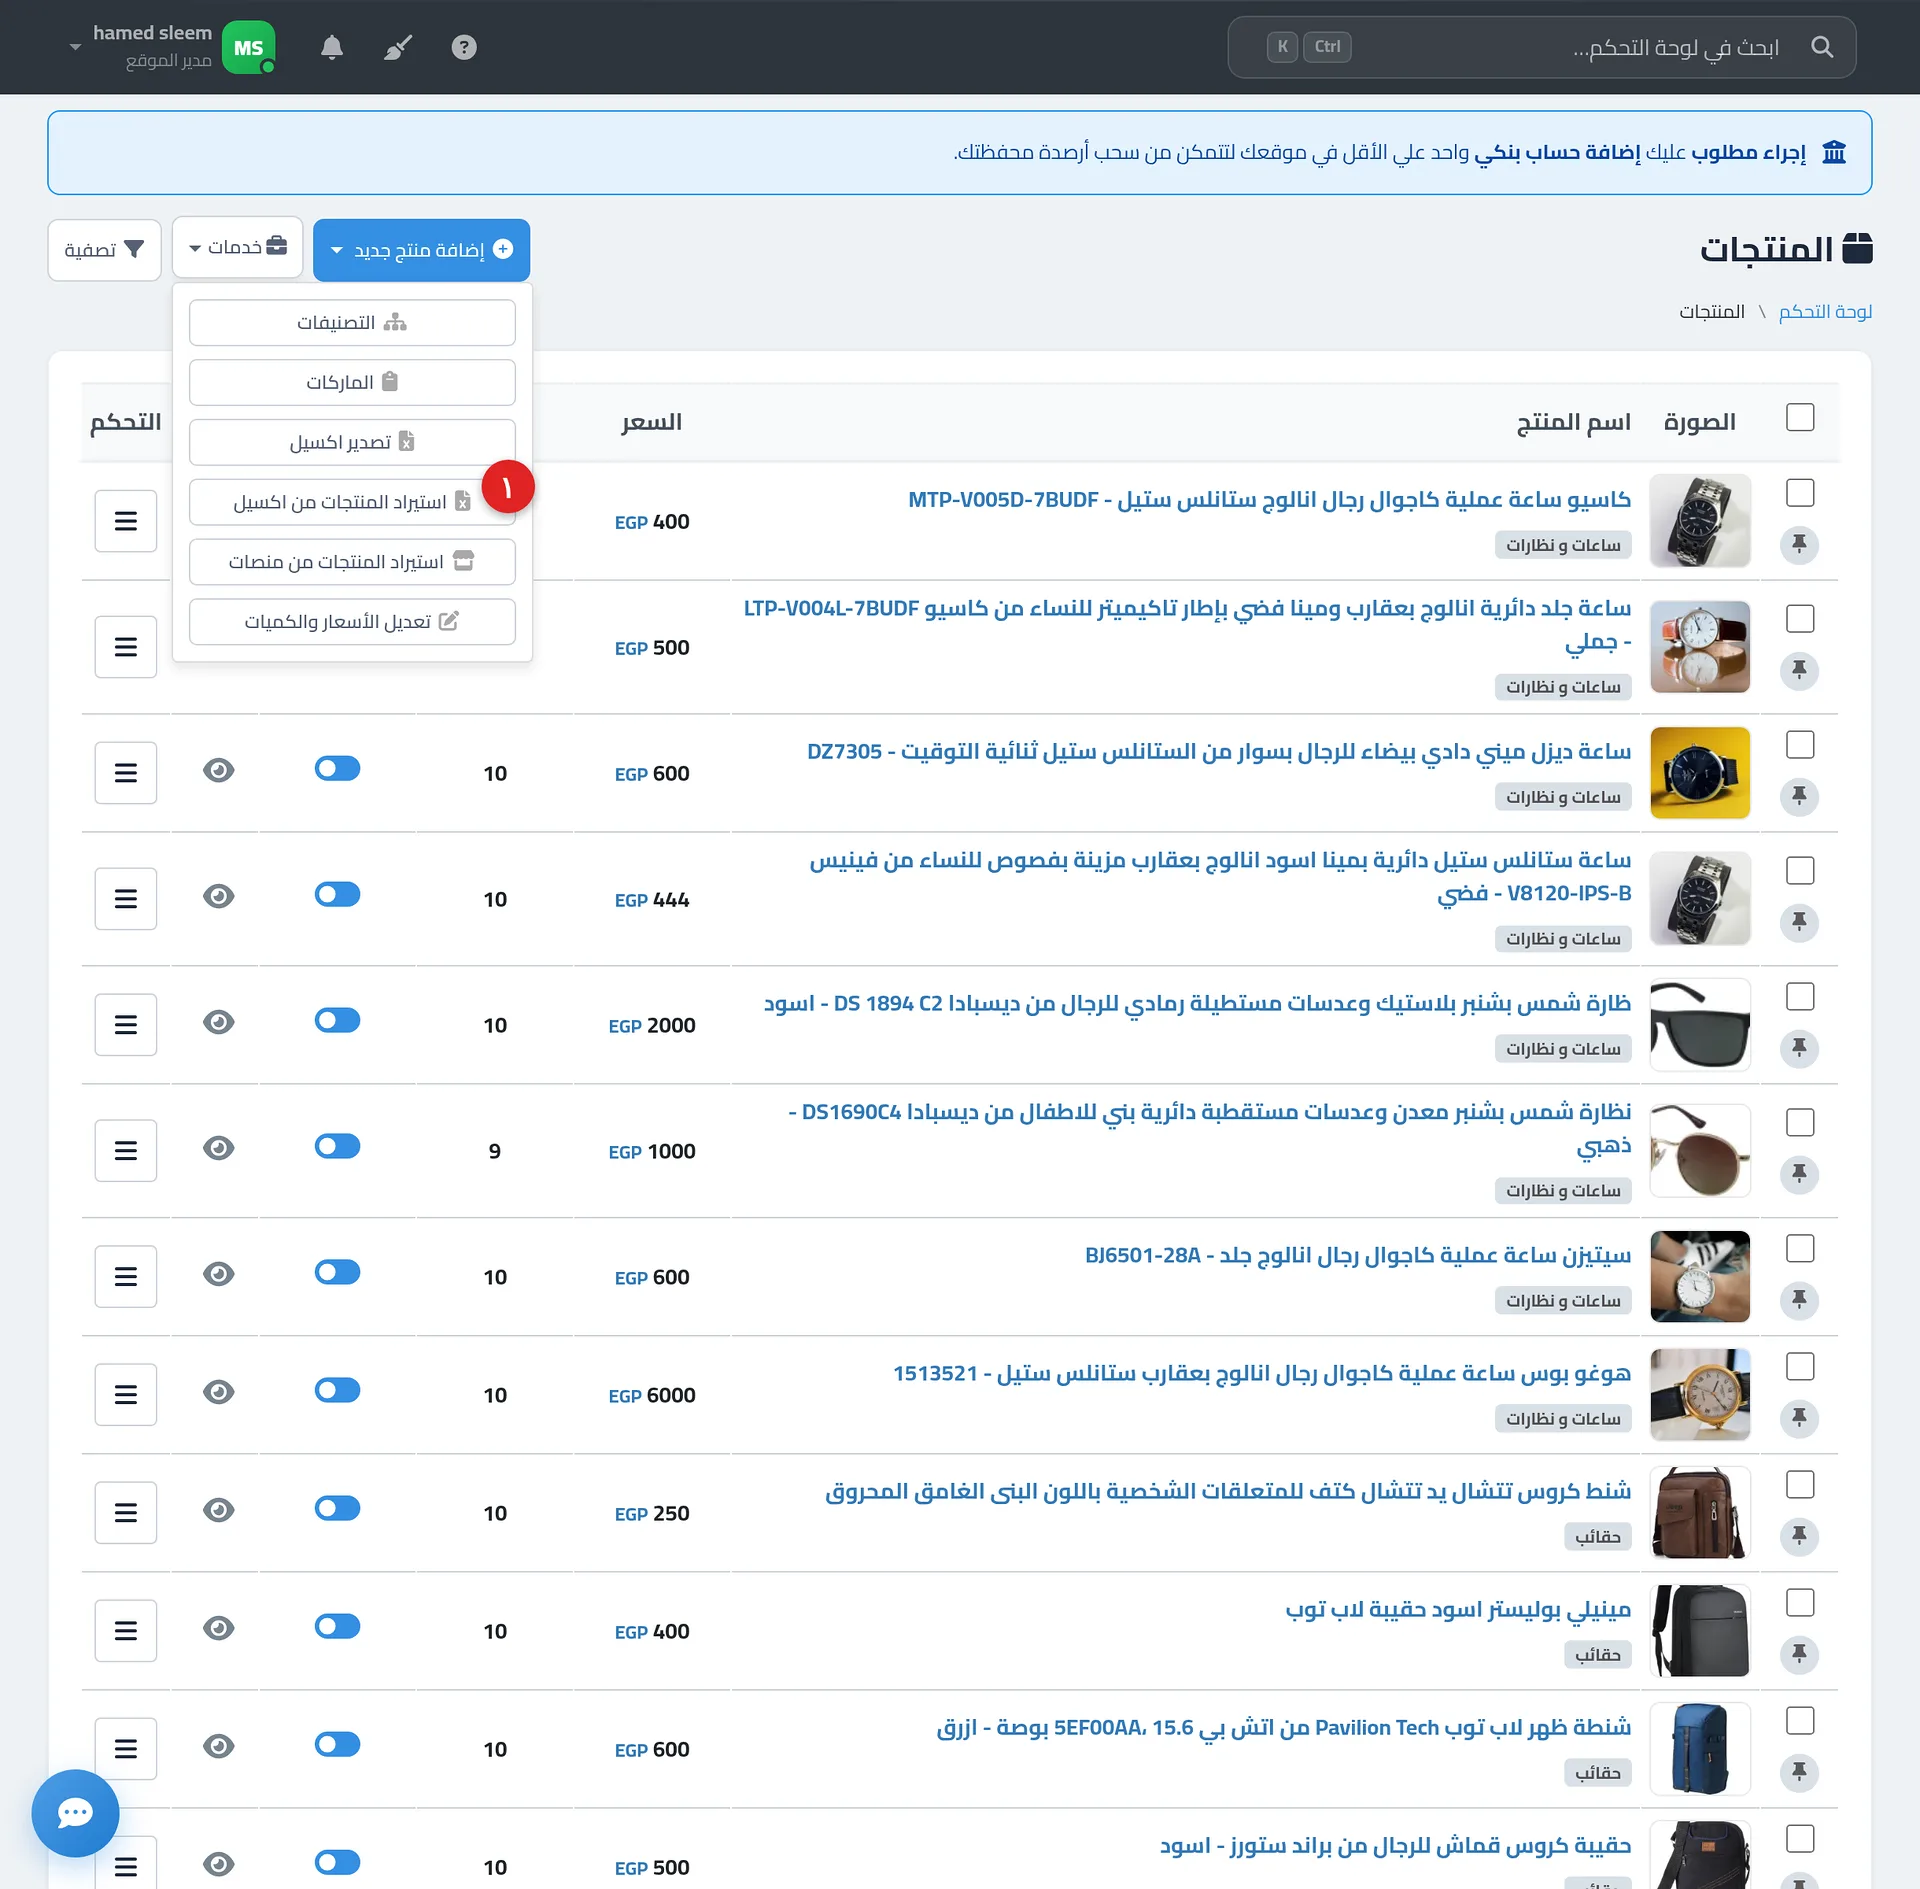Select the LTP-V004L-7BUDF product checkbox
The height and width of the screenshot is (1889, 1920).
pos(1800,619)
